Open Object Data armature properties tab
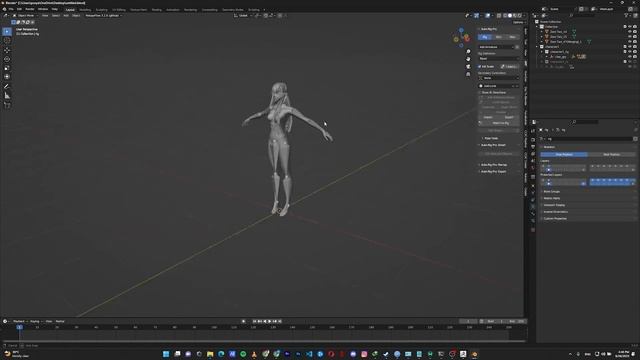 point(533,207)
